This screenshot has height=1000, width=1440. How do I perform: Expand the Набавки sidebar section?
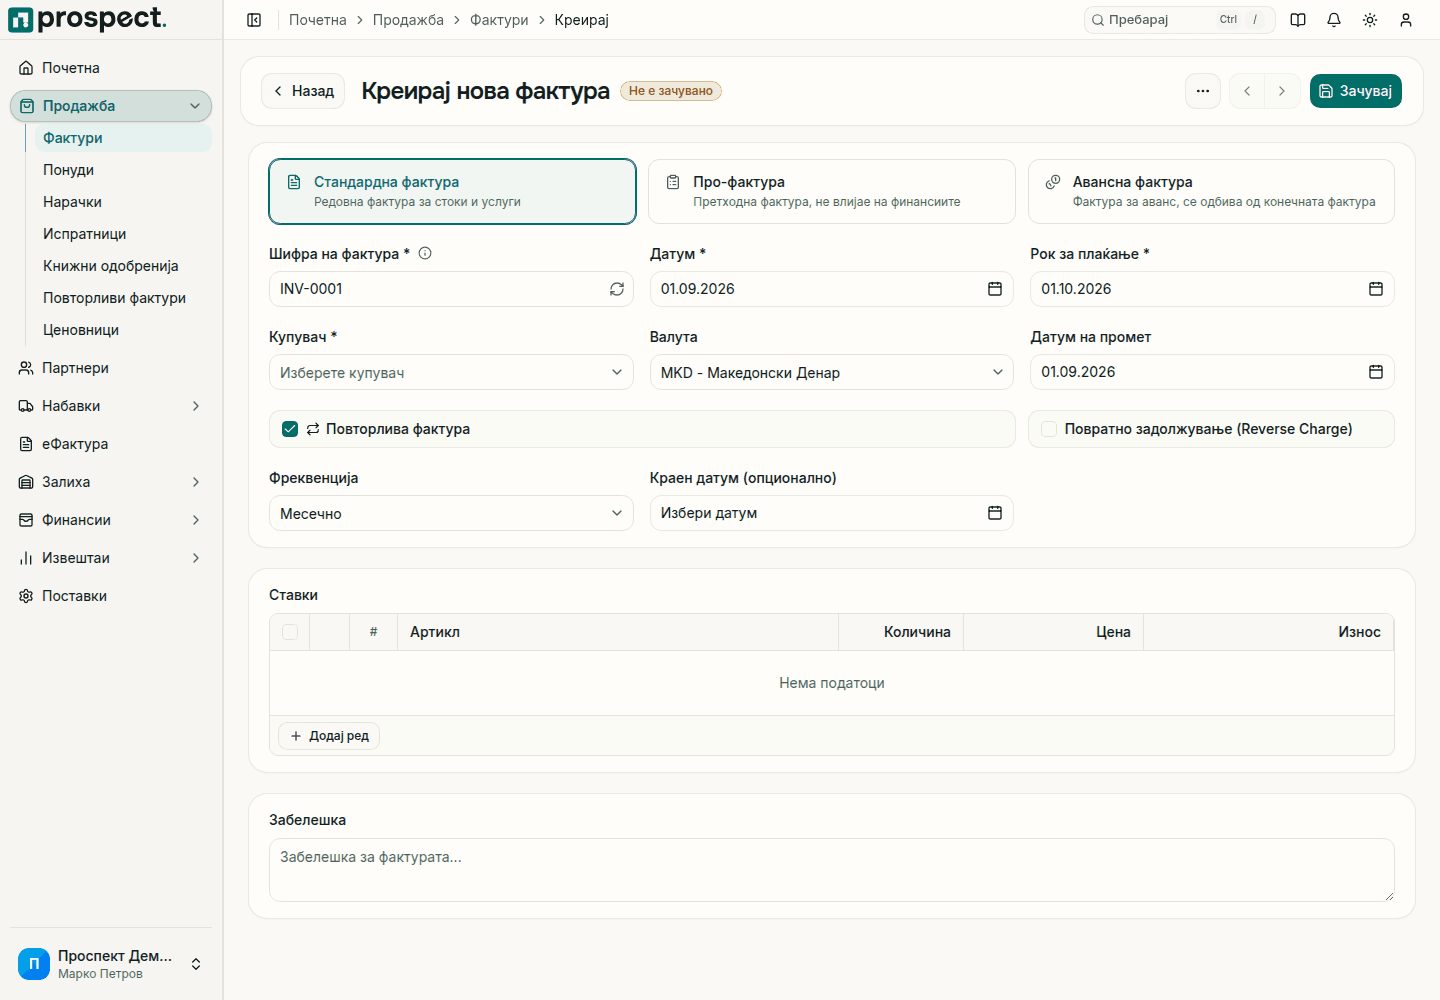coord(111,406)
